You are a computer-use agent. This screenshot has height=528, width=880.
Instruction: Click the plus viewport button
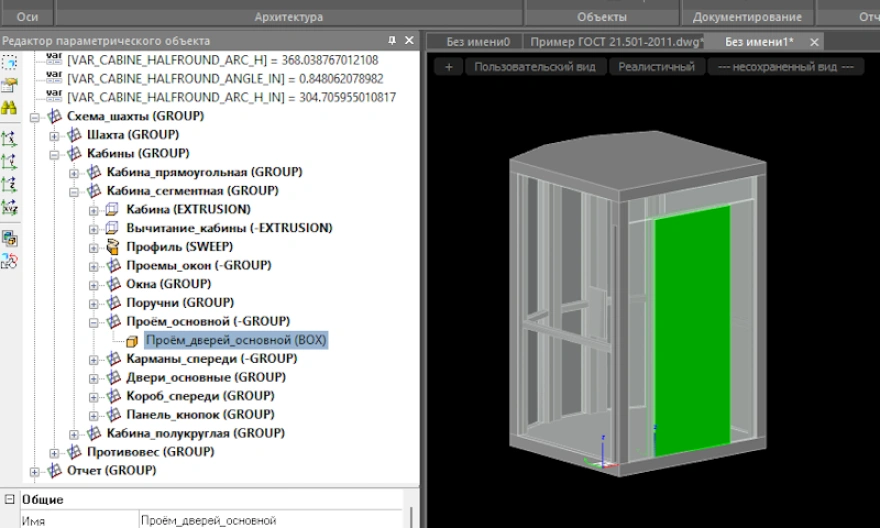tap(449, 67)
